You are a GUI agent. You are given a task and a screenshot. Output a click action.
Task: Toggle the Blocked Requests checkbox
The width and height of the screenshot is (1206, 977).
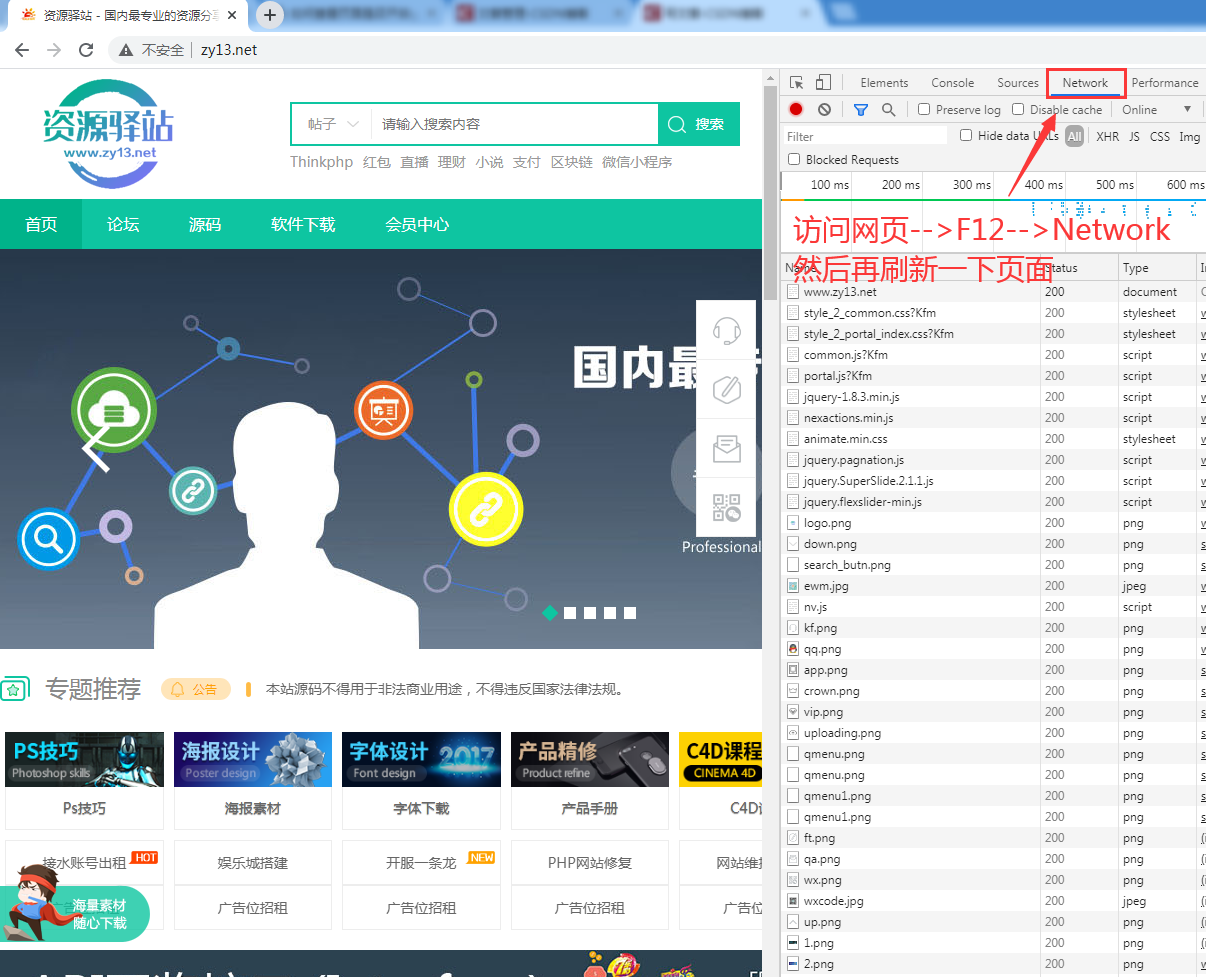point(794,159)
